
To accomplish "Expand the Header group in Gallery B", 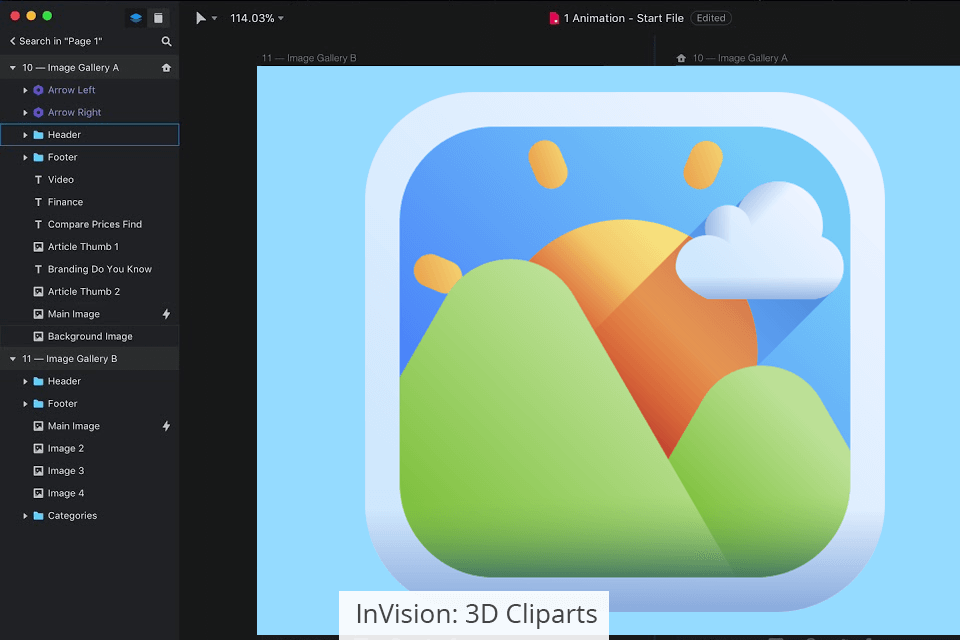I will 25,382.
